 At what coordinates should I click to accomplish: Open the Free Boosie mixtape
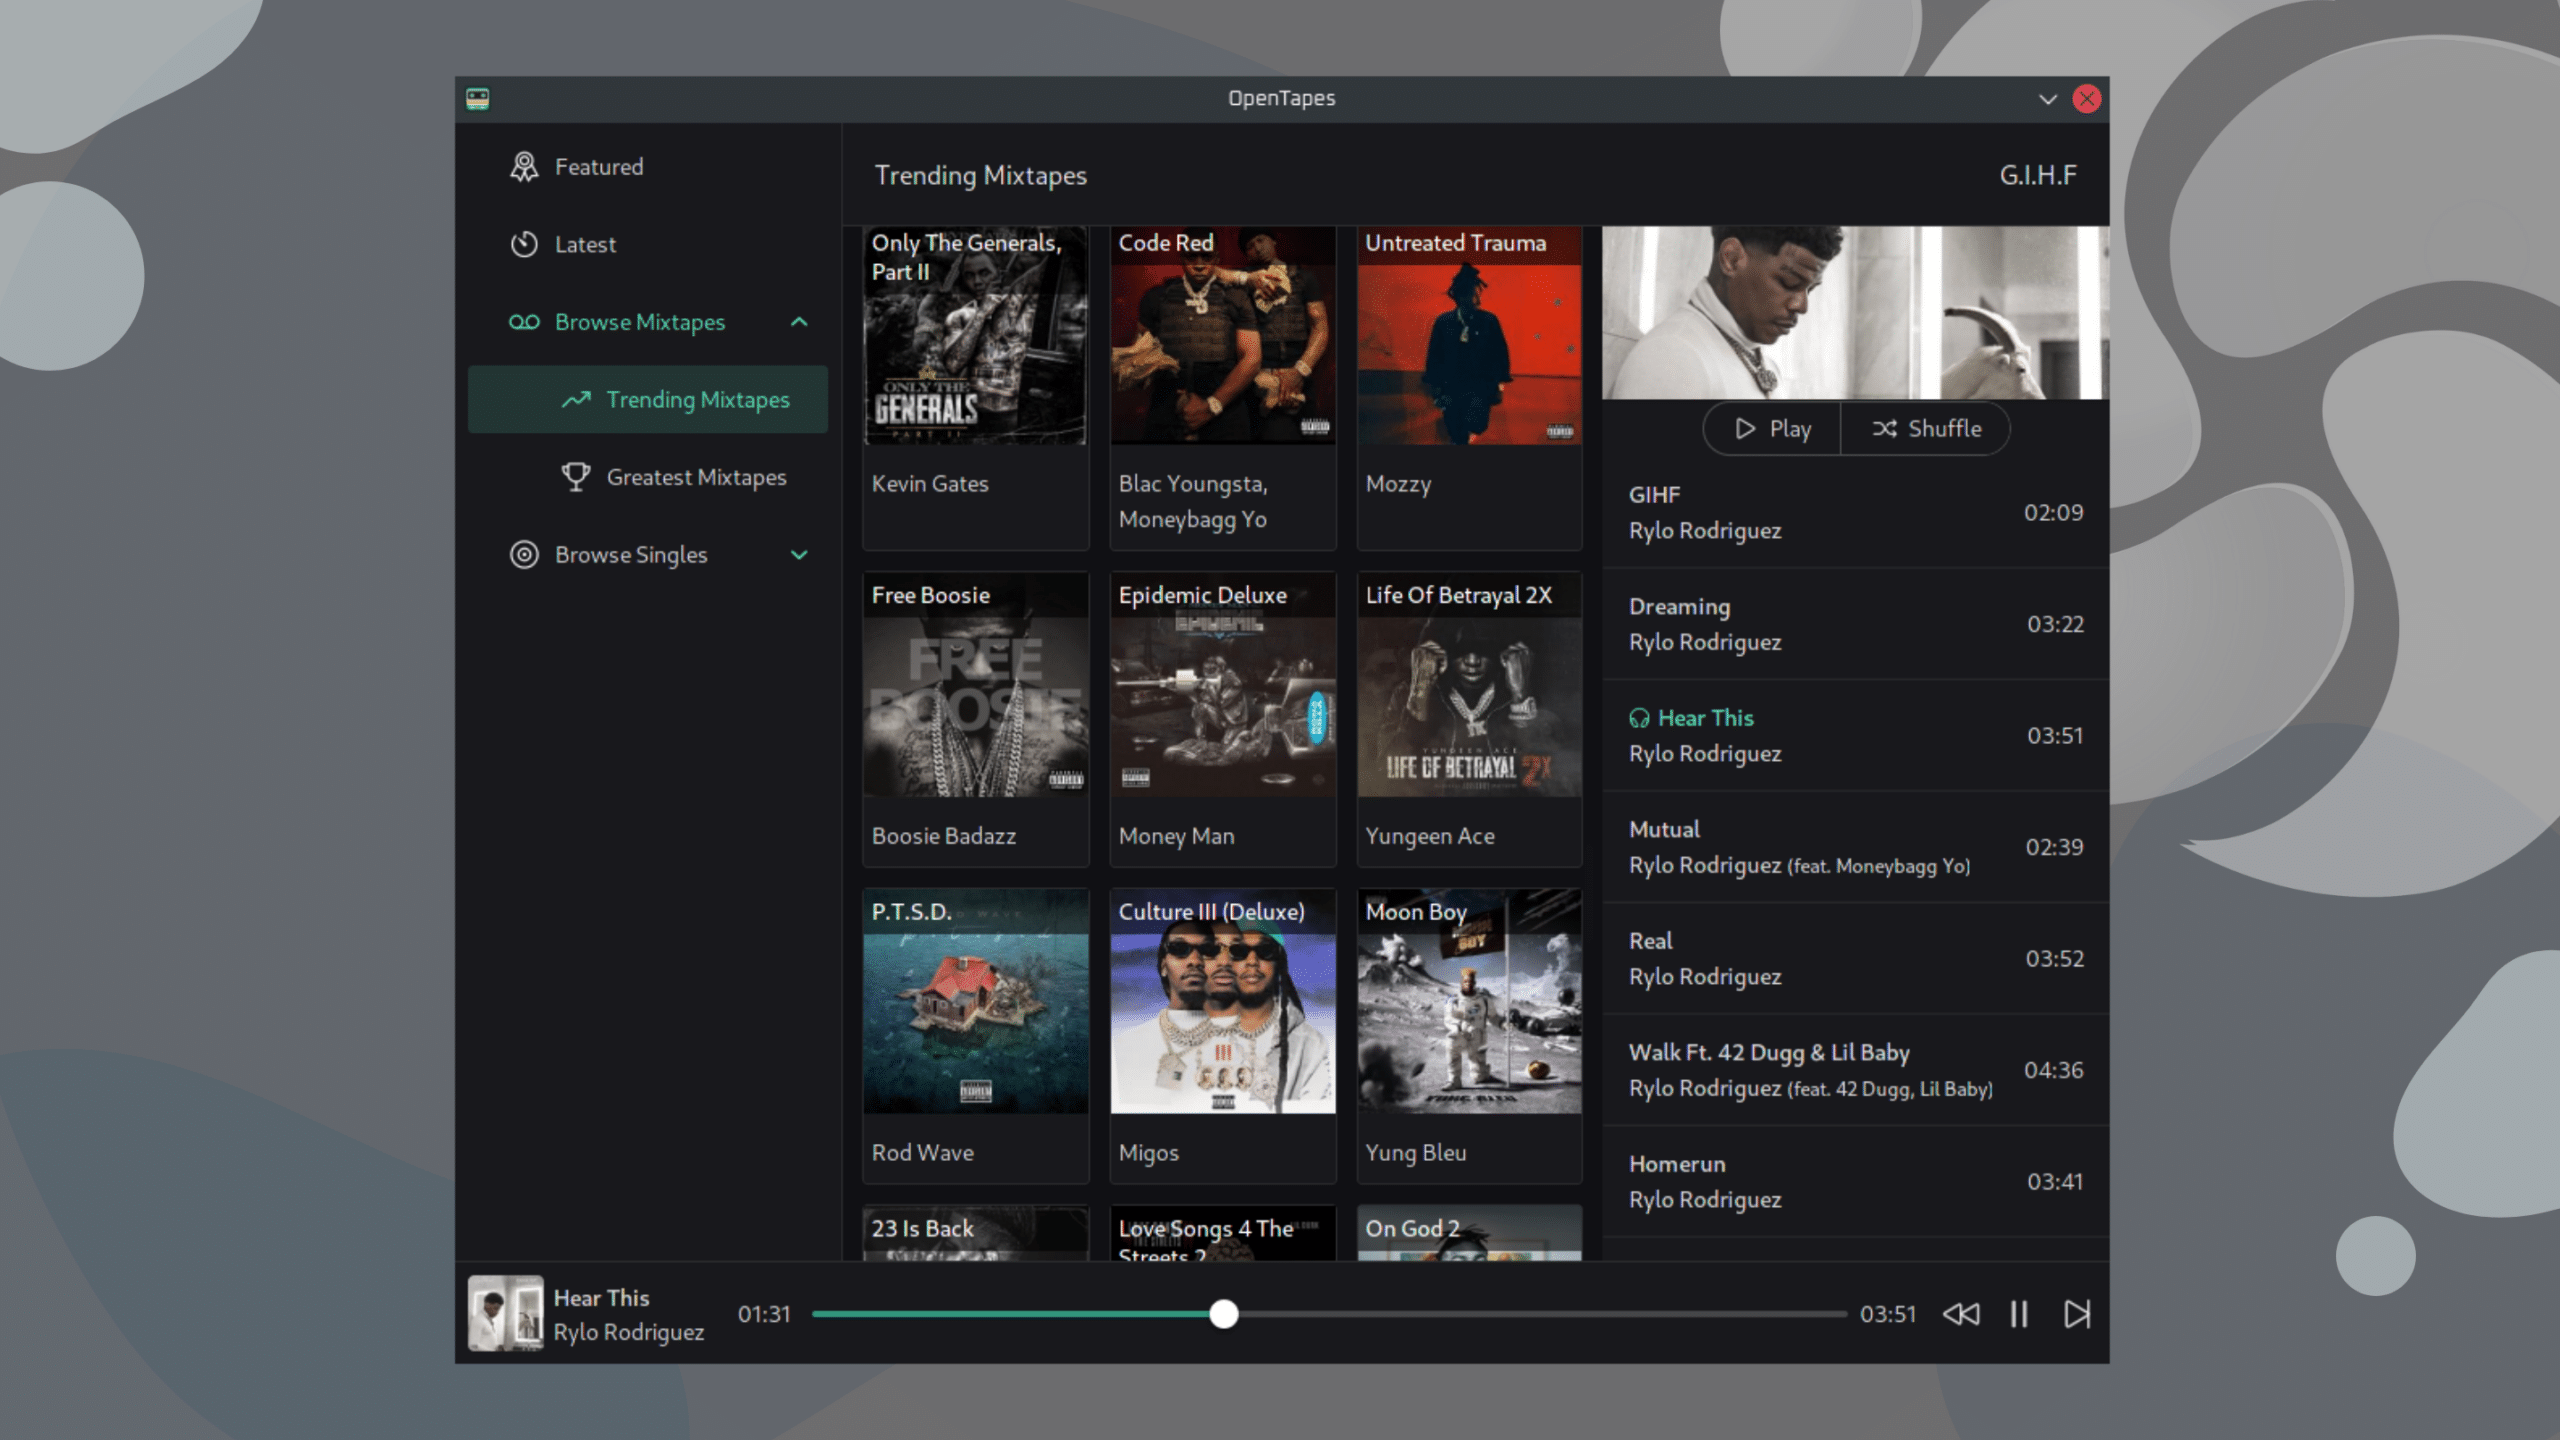pos(975,719)
